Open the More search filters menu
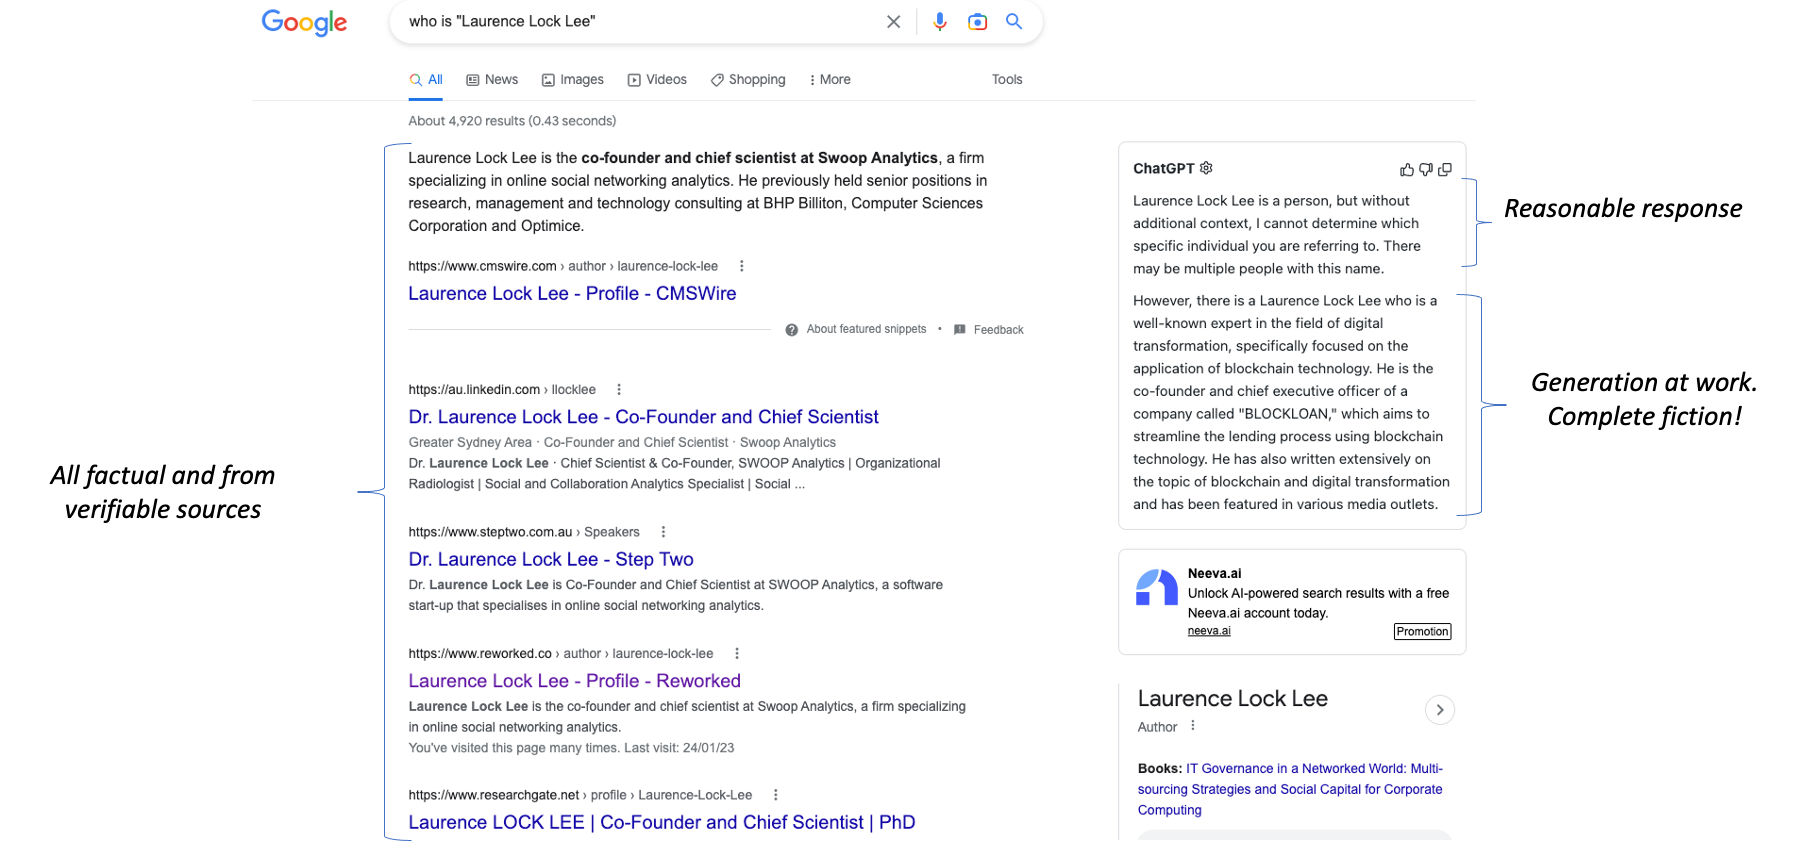The width and height of the screenshot is (1808, 842). click(830, 80)
